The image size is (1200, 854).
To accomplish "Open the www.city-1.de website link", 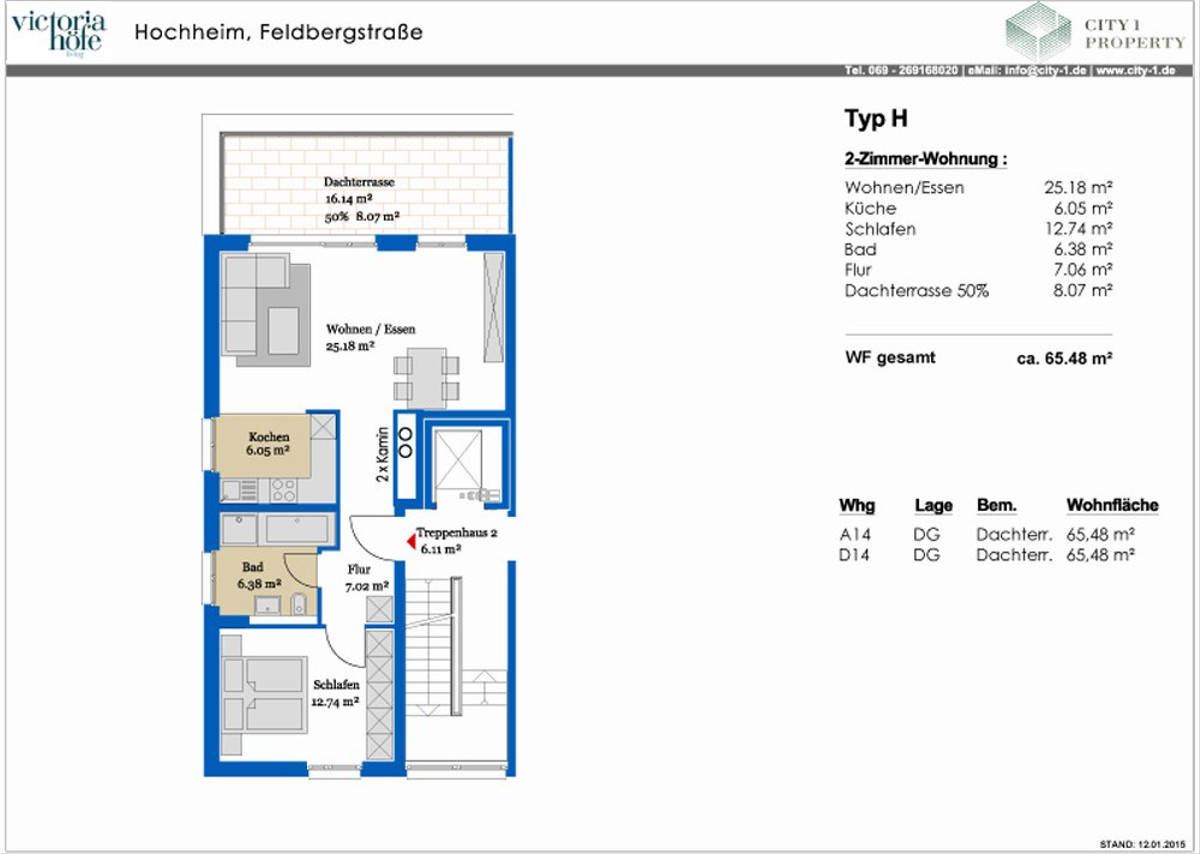I will (x=1136, y=71).
